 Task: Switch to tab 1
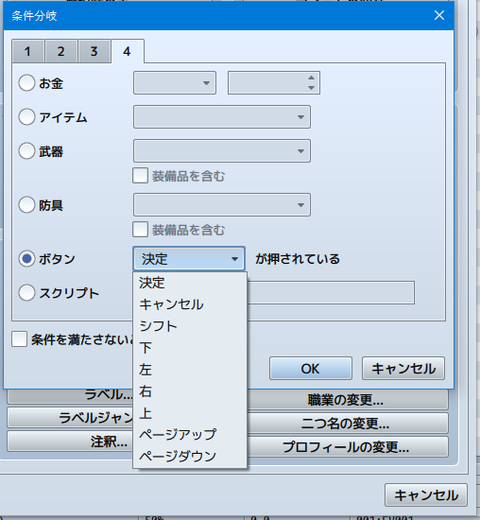[28, 51]
